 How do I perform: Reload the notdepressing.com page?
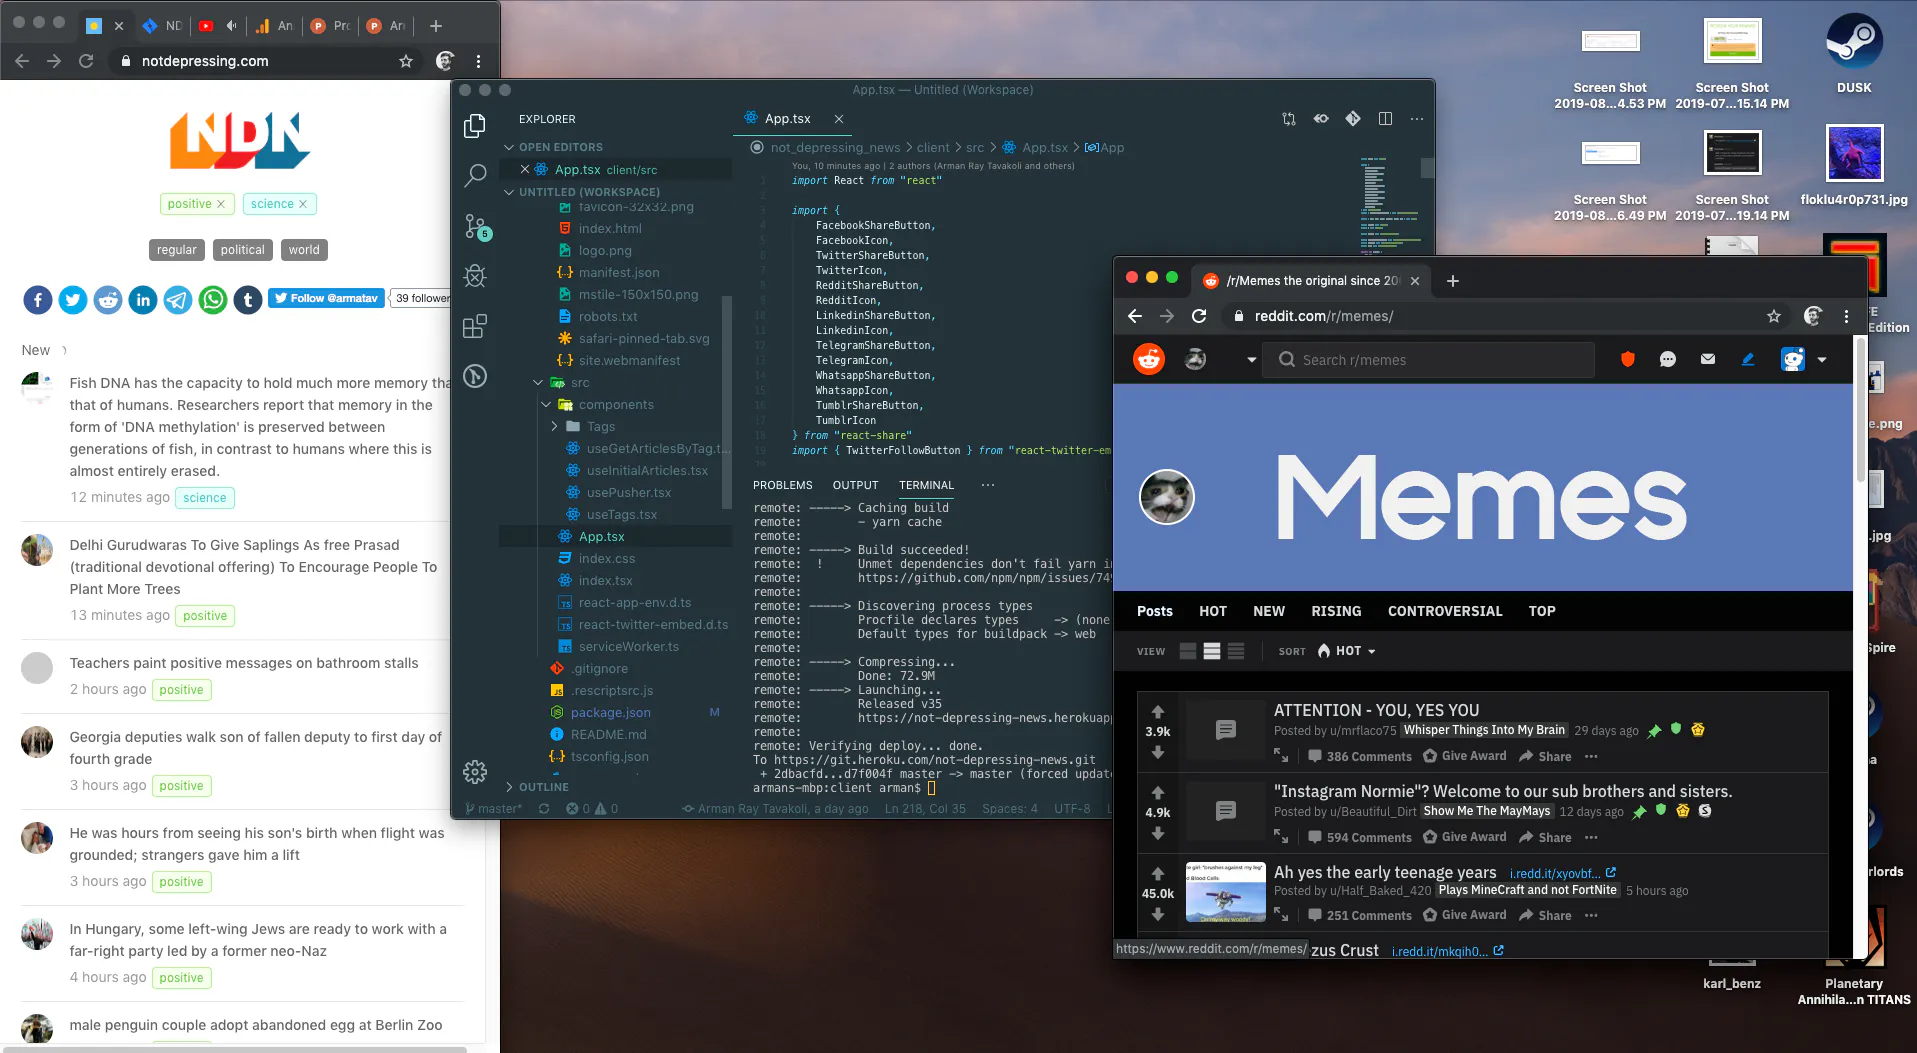point(86,61)
